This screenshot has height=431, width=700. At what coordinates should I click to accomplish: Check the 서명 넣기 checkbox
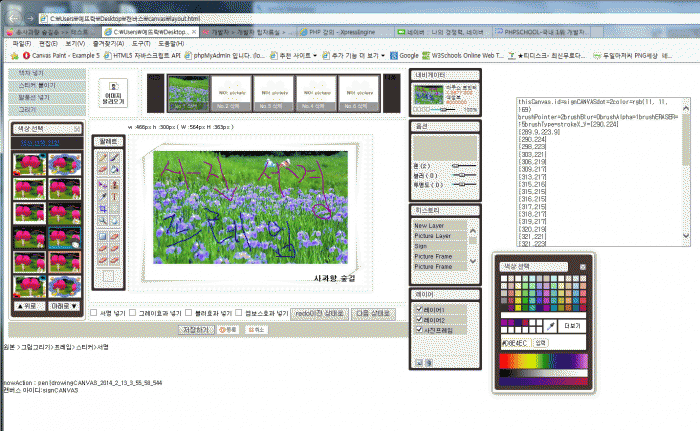click(93, 313)
